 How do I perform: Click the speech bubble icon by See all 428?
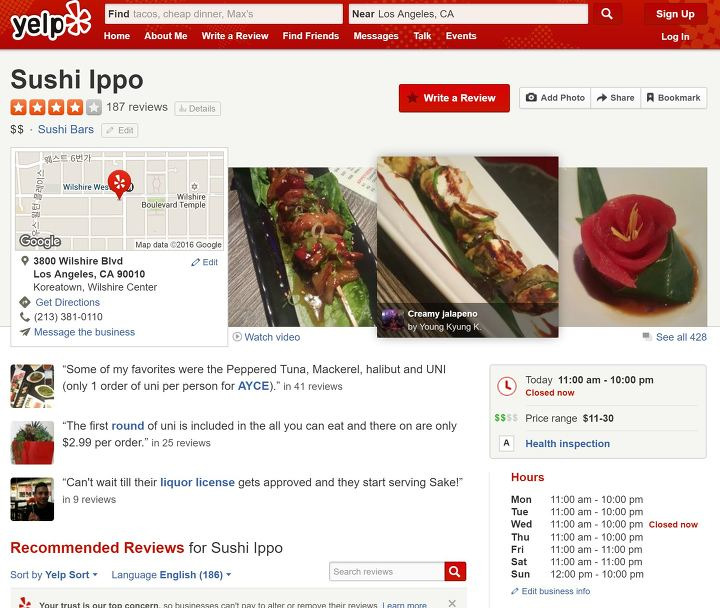pyautogui.click(x=647, y=337)
